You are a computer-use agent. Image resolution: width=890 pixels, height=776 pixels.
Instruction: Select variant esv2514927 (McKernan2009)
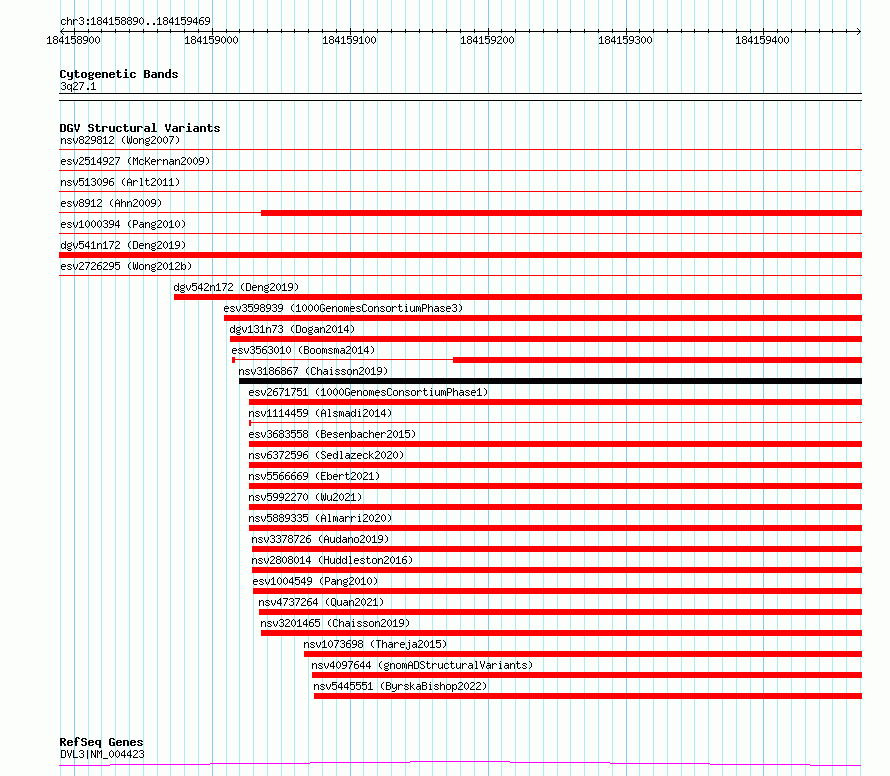pyautogui.click(x=135, y=161)
